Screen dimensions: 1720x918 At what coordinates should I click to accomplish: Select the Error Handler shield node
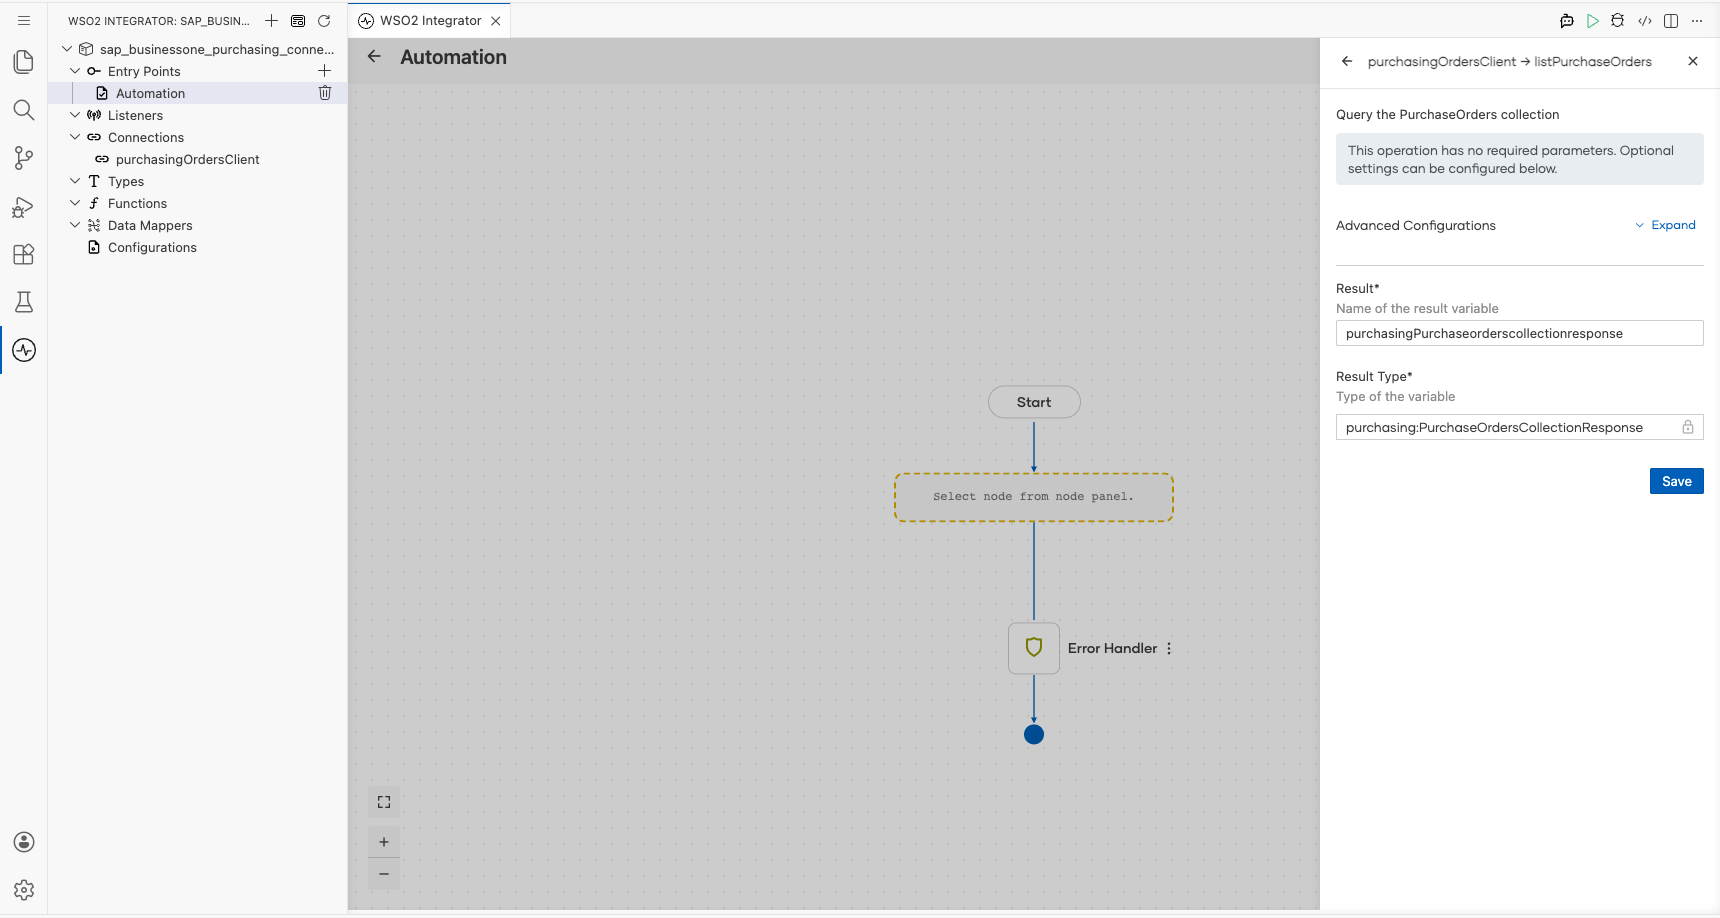pyautogui.click(x=1034, y=648)
